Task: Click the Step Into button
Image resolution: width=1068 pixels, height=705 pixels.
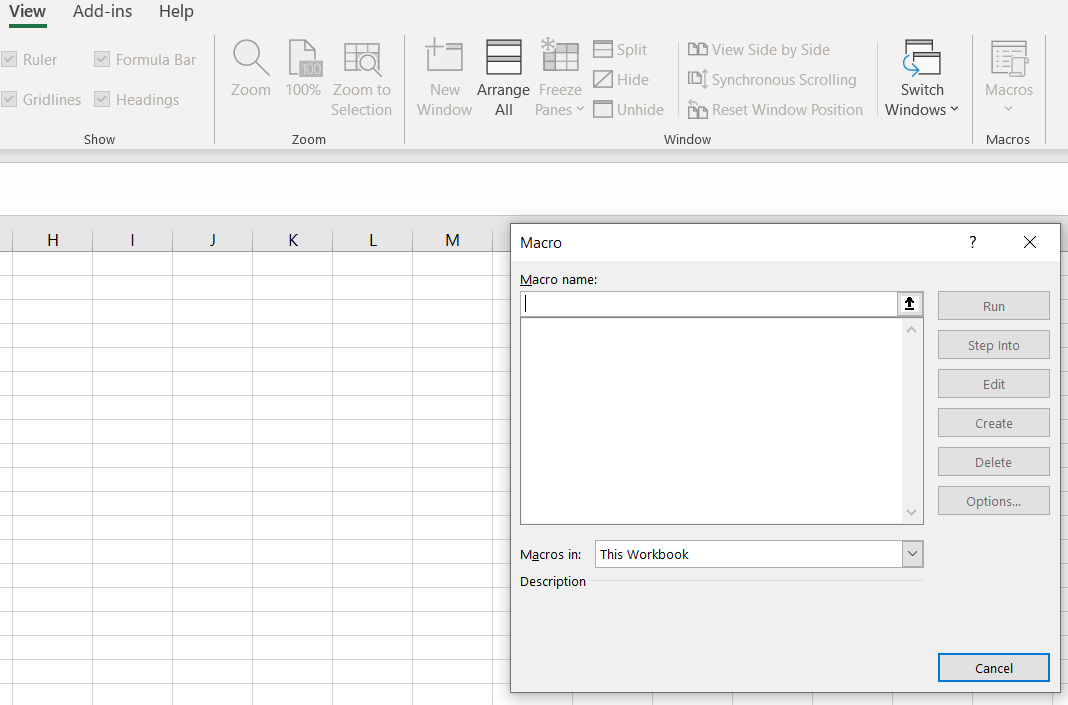Action: pyautogui.click(x=993, y=345)
